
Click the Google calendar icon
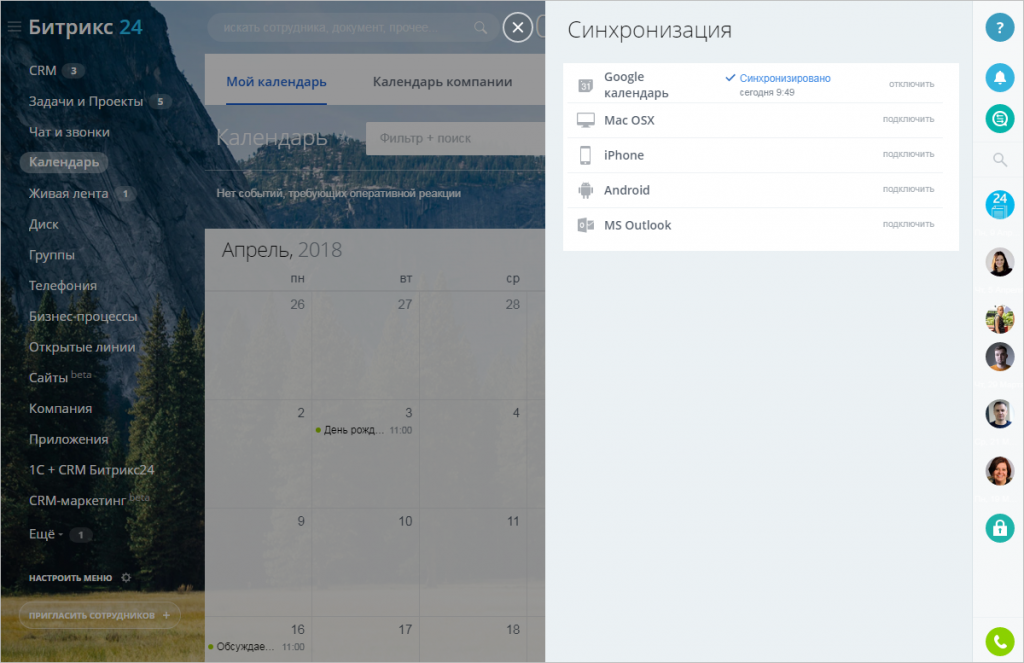pos(585,85)
